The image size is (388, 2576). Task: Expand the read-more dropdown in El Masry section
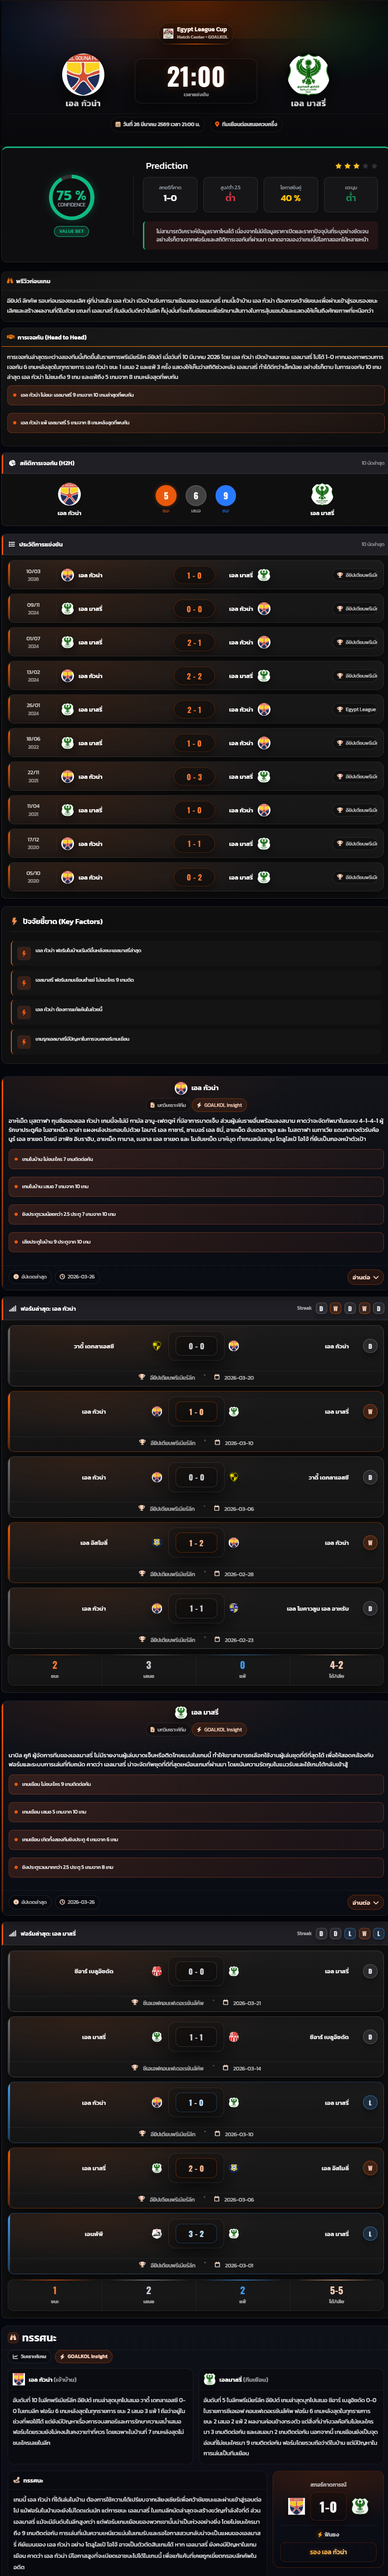point(362,1902)
